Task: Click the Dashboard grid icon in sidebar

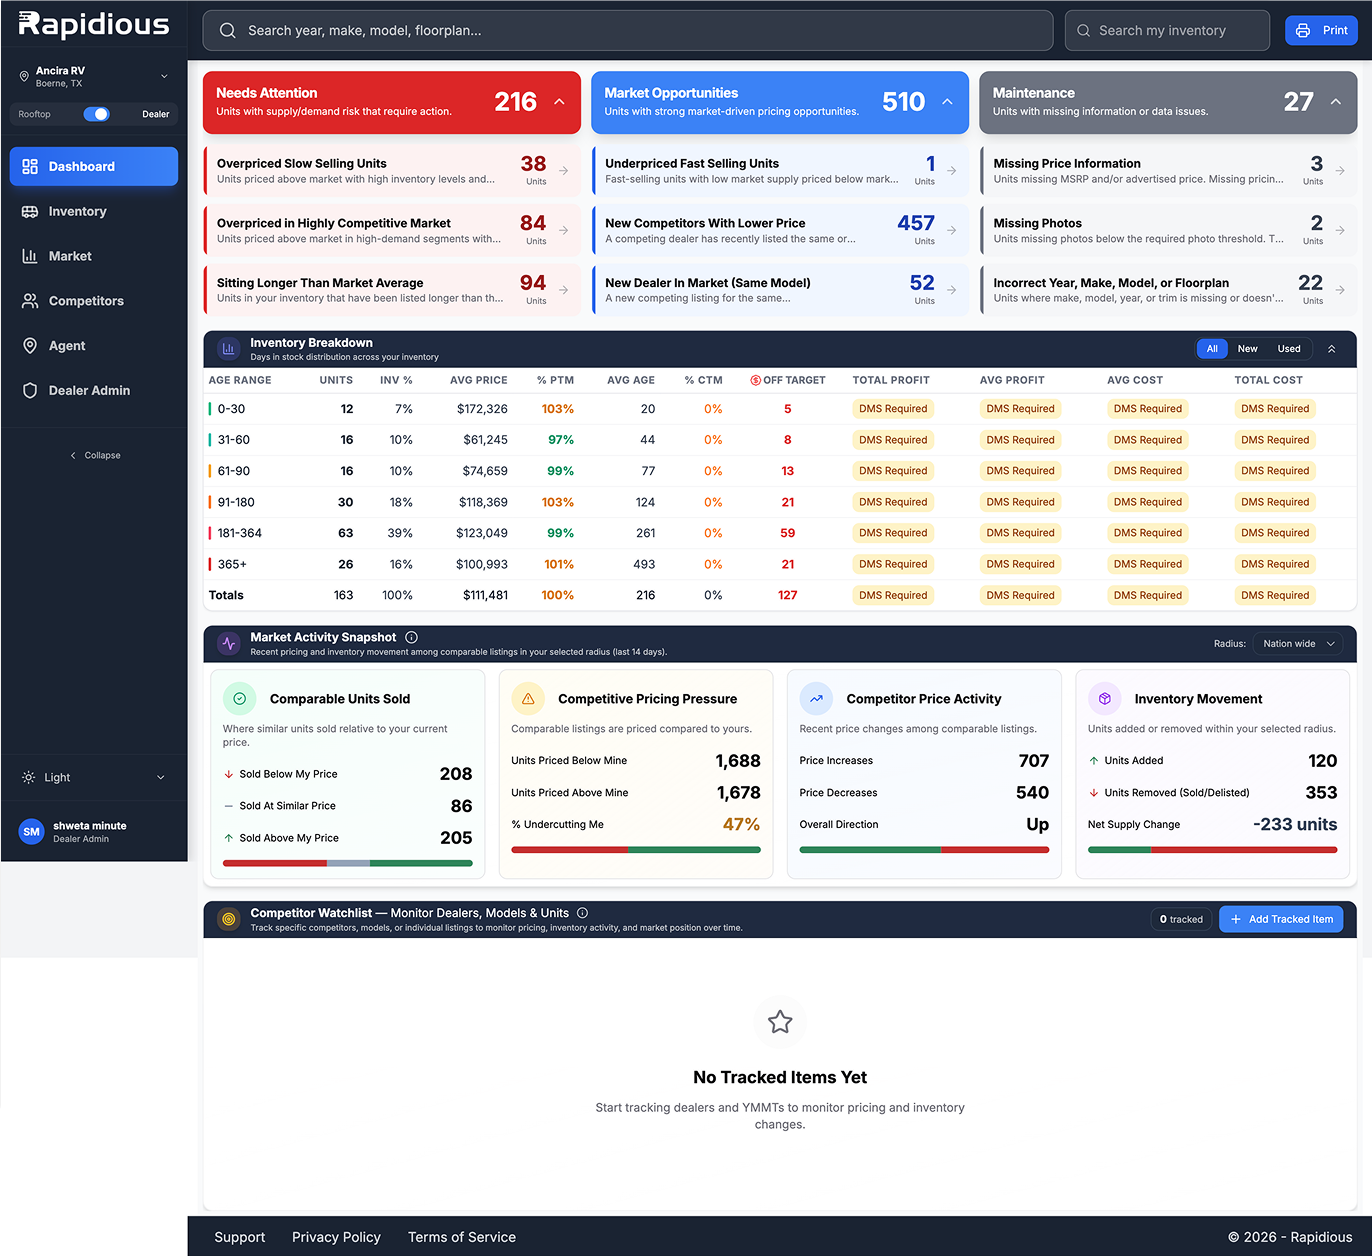Action: click(x=30, y=166)
